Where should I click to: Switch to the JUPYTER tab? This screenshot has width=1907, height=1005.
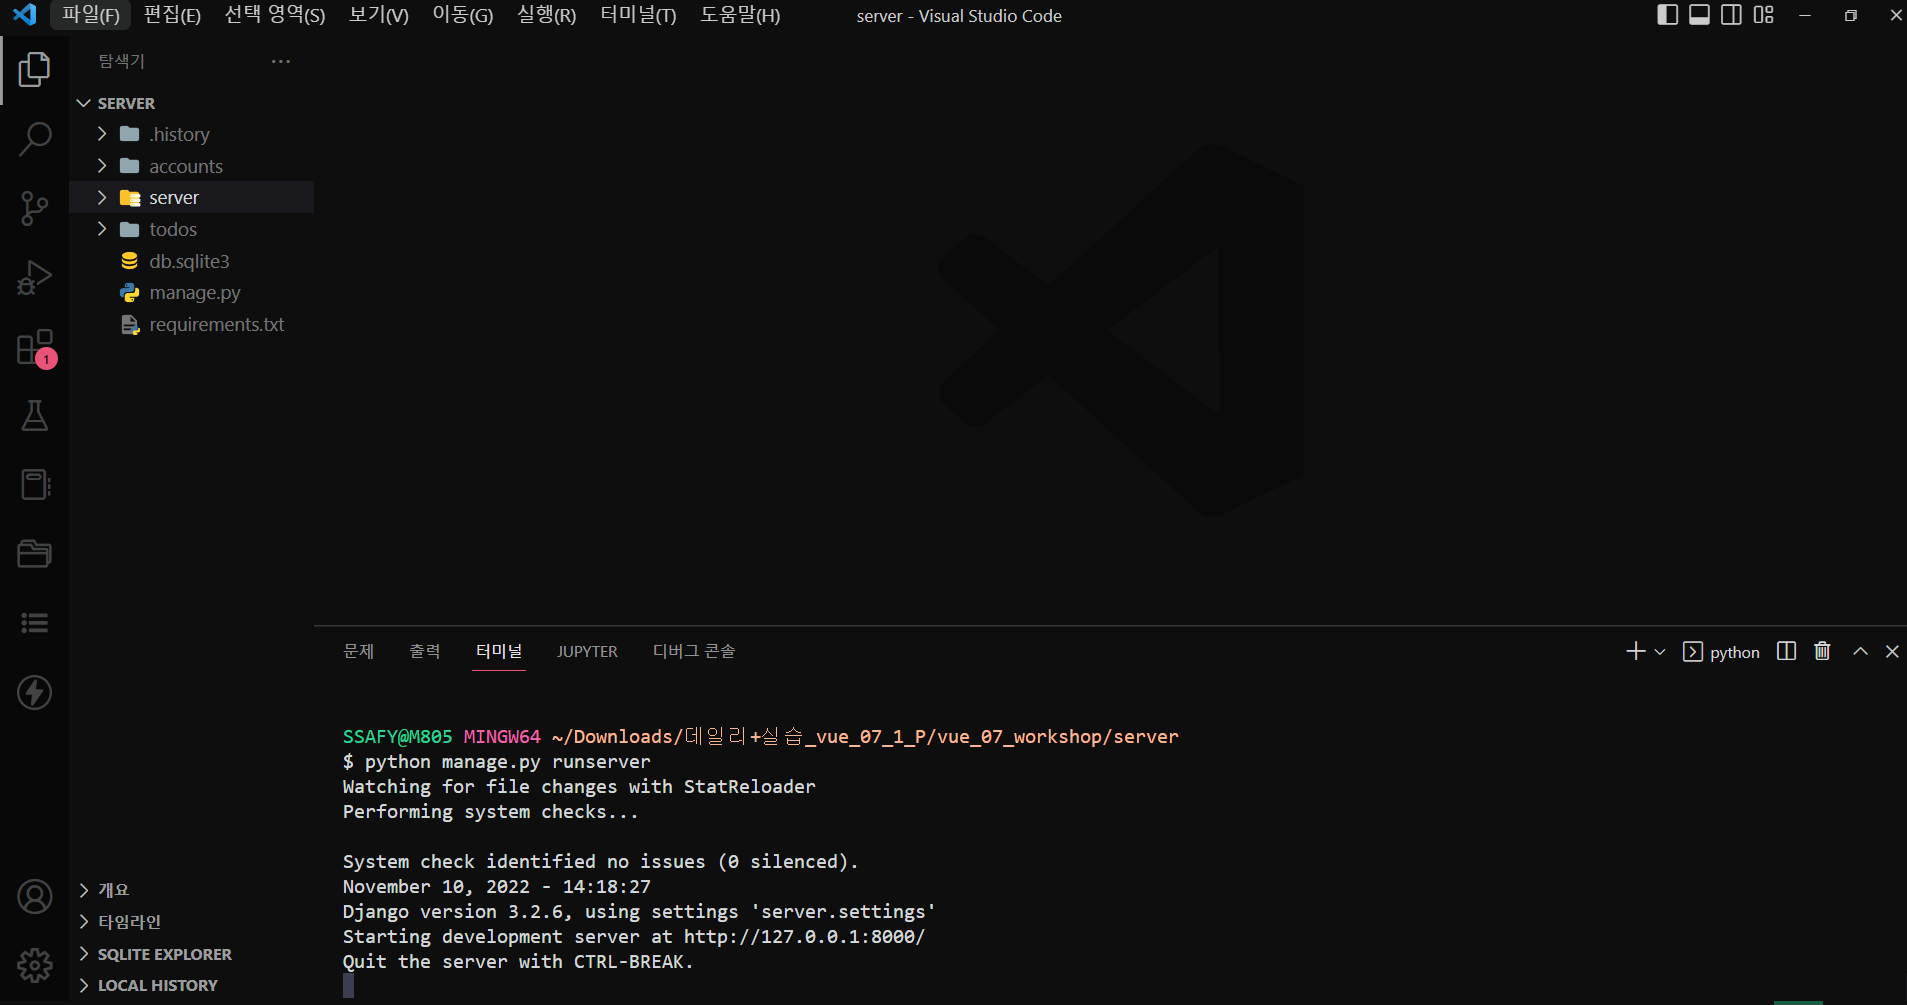(x=587, y=651)
